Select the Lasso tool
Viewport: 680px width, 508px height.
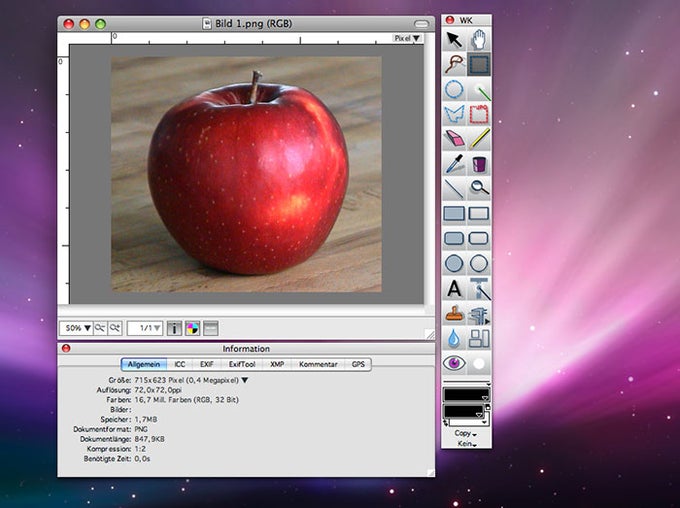(454, 65)
